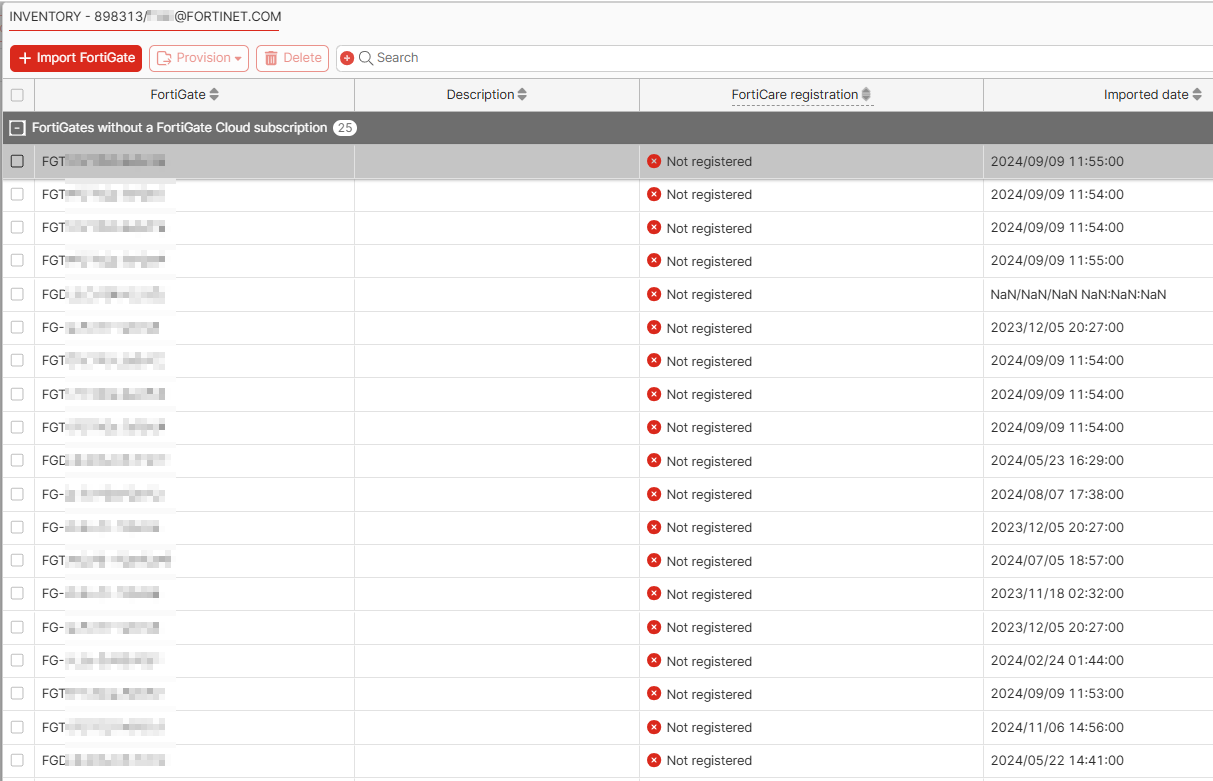Viewport: 1213px width, 781px height.
Task: Click Import FortiGate button
Action: [x=76, y=58]
